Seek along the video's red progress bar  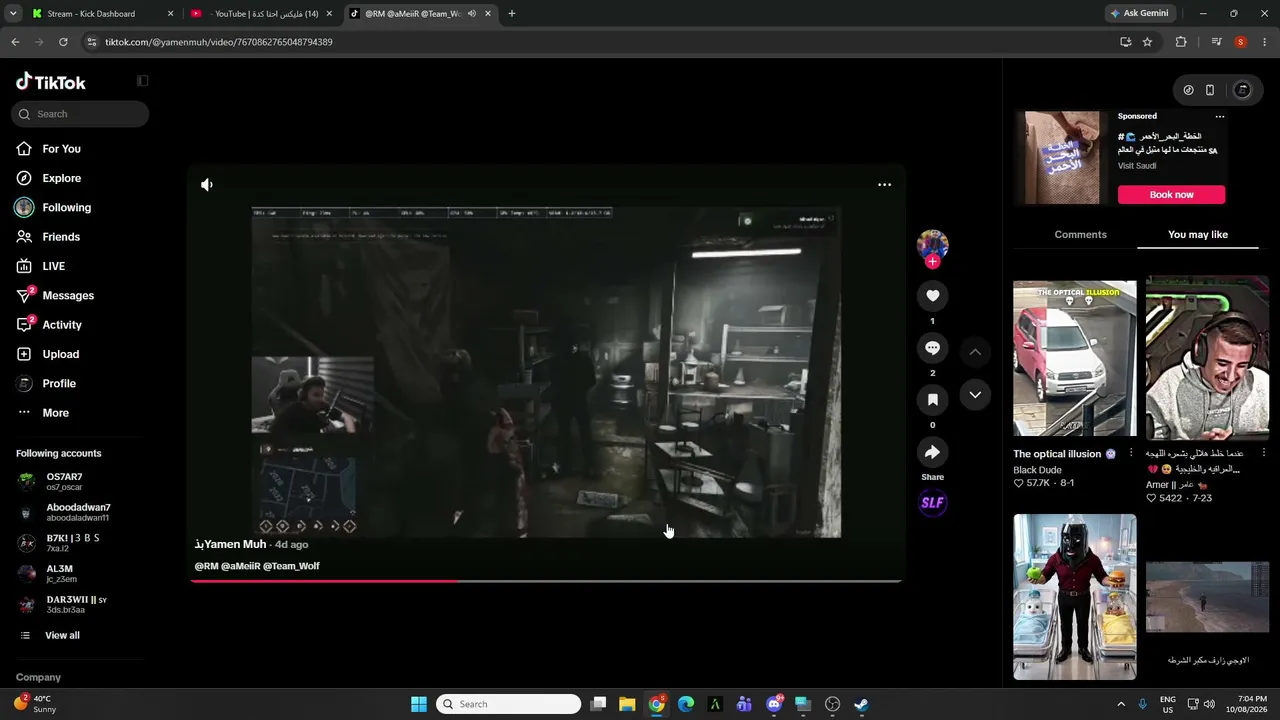pyautogui.click(x=546, y=581)
